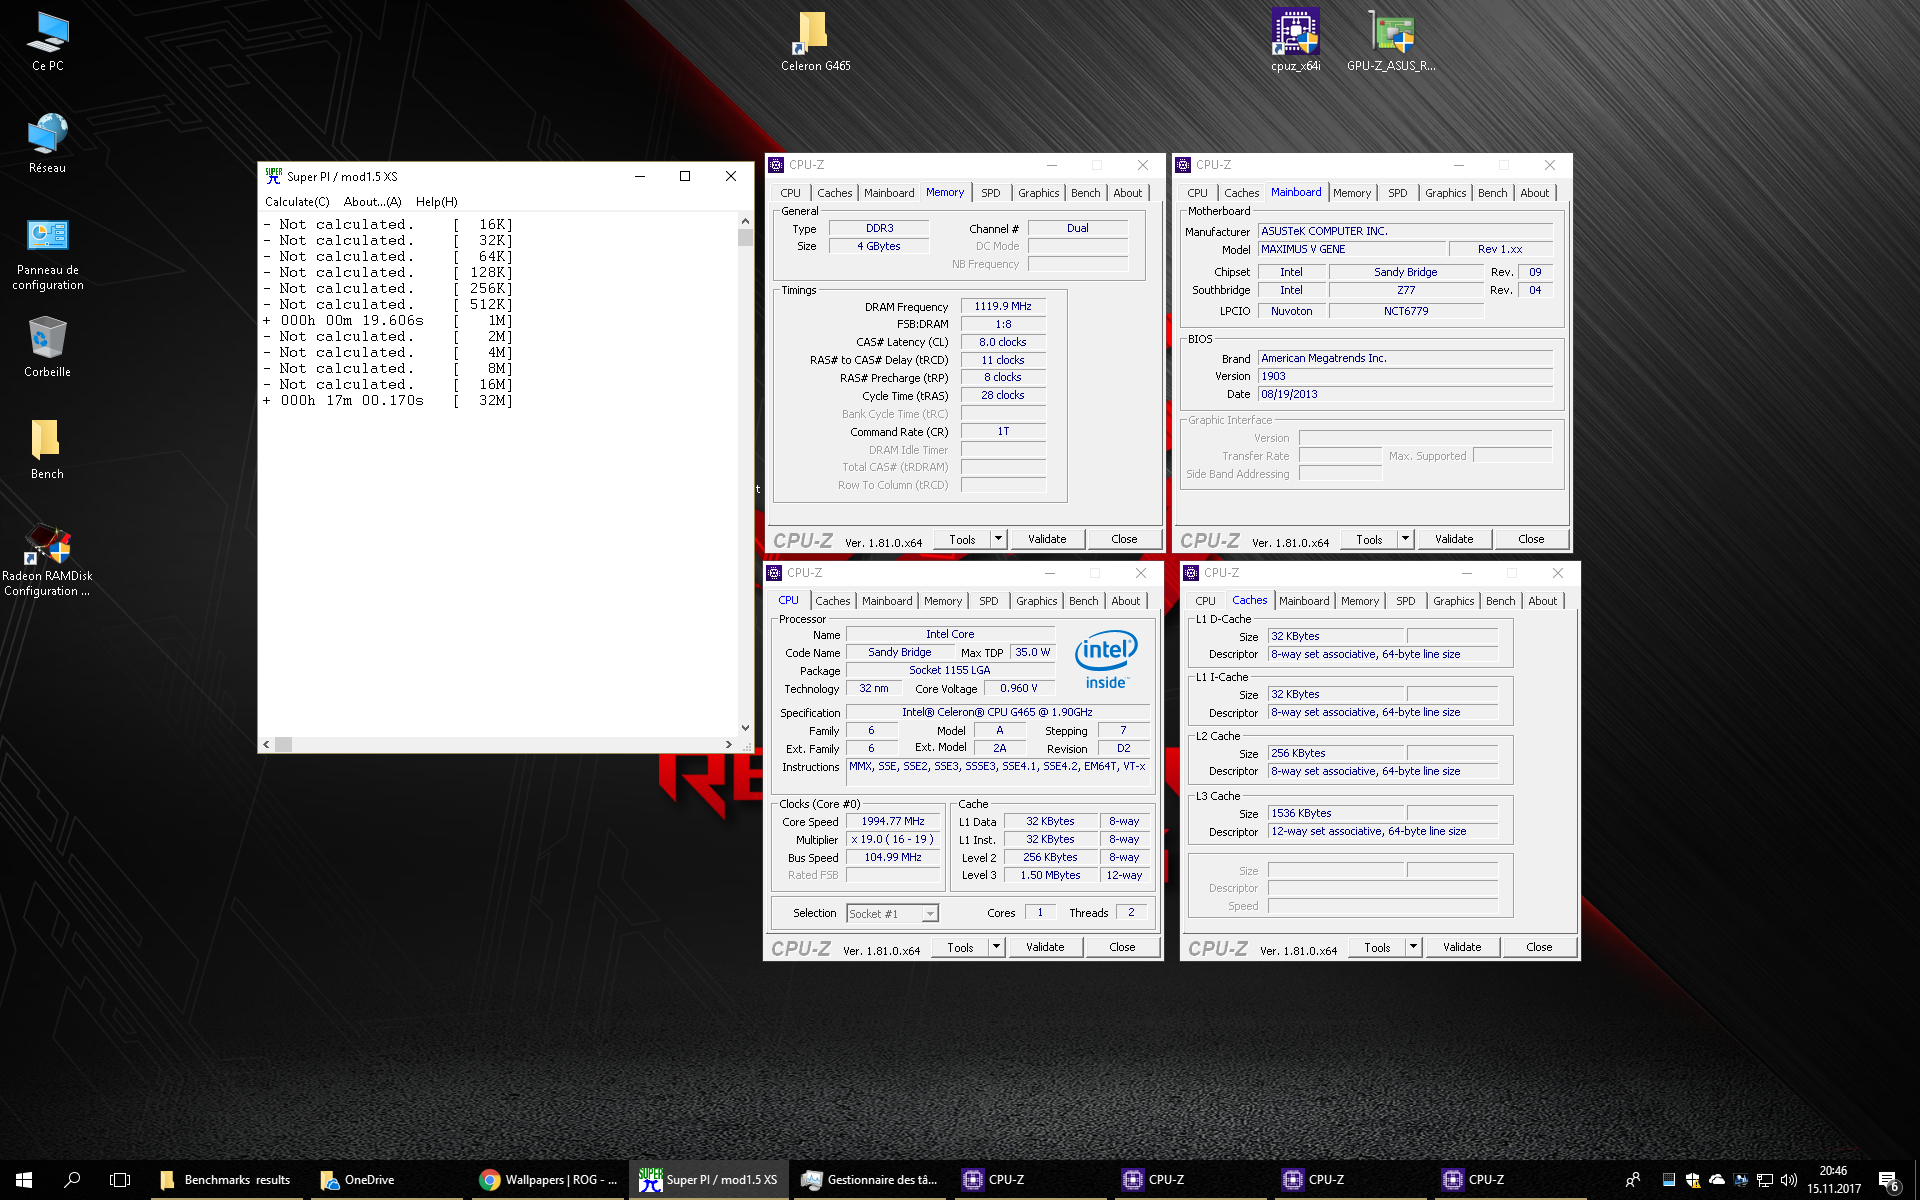Click Validate in Caches CPU-Z window

tap(1462, 947)
